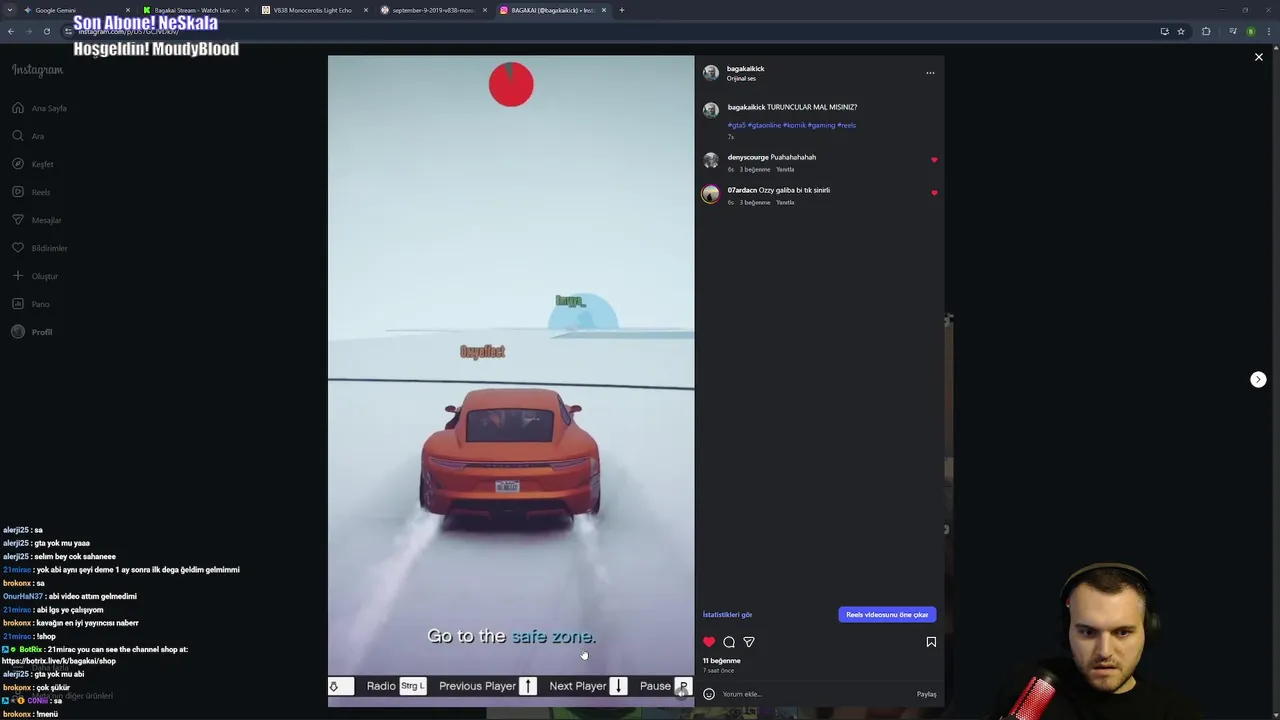This screenshot has height=720, width=1280.
Task: Open Pano dashboard in sidebar
Action: 31,304
